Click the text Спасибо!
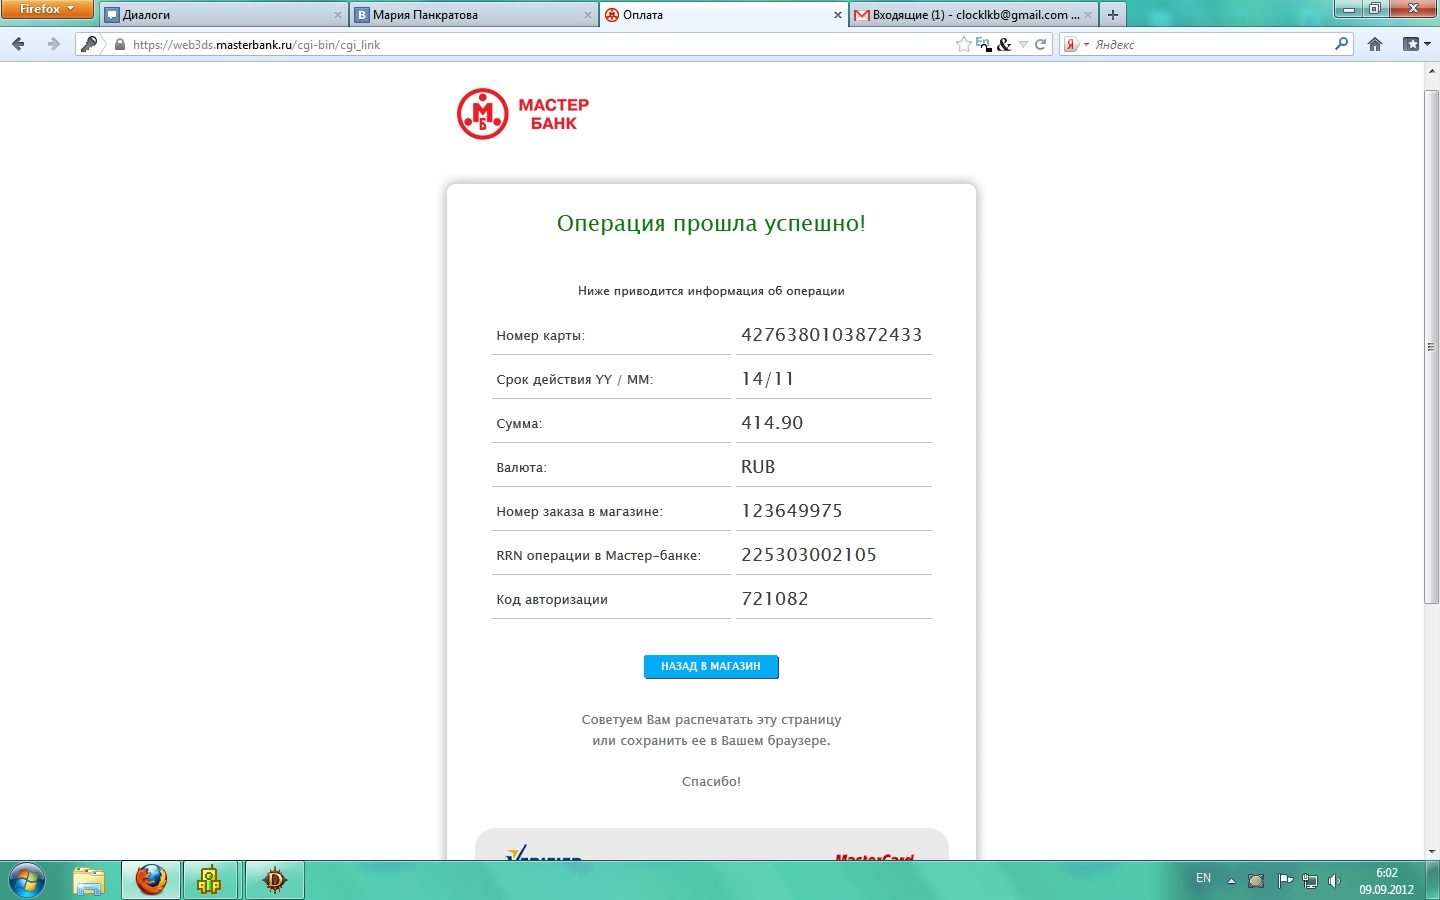Image resolution: width=1440 pixels, height=900 pixels. point(711,782)
